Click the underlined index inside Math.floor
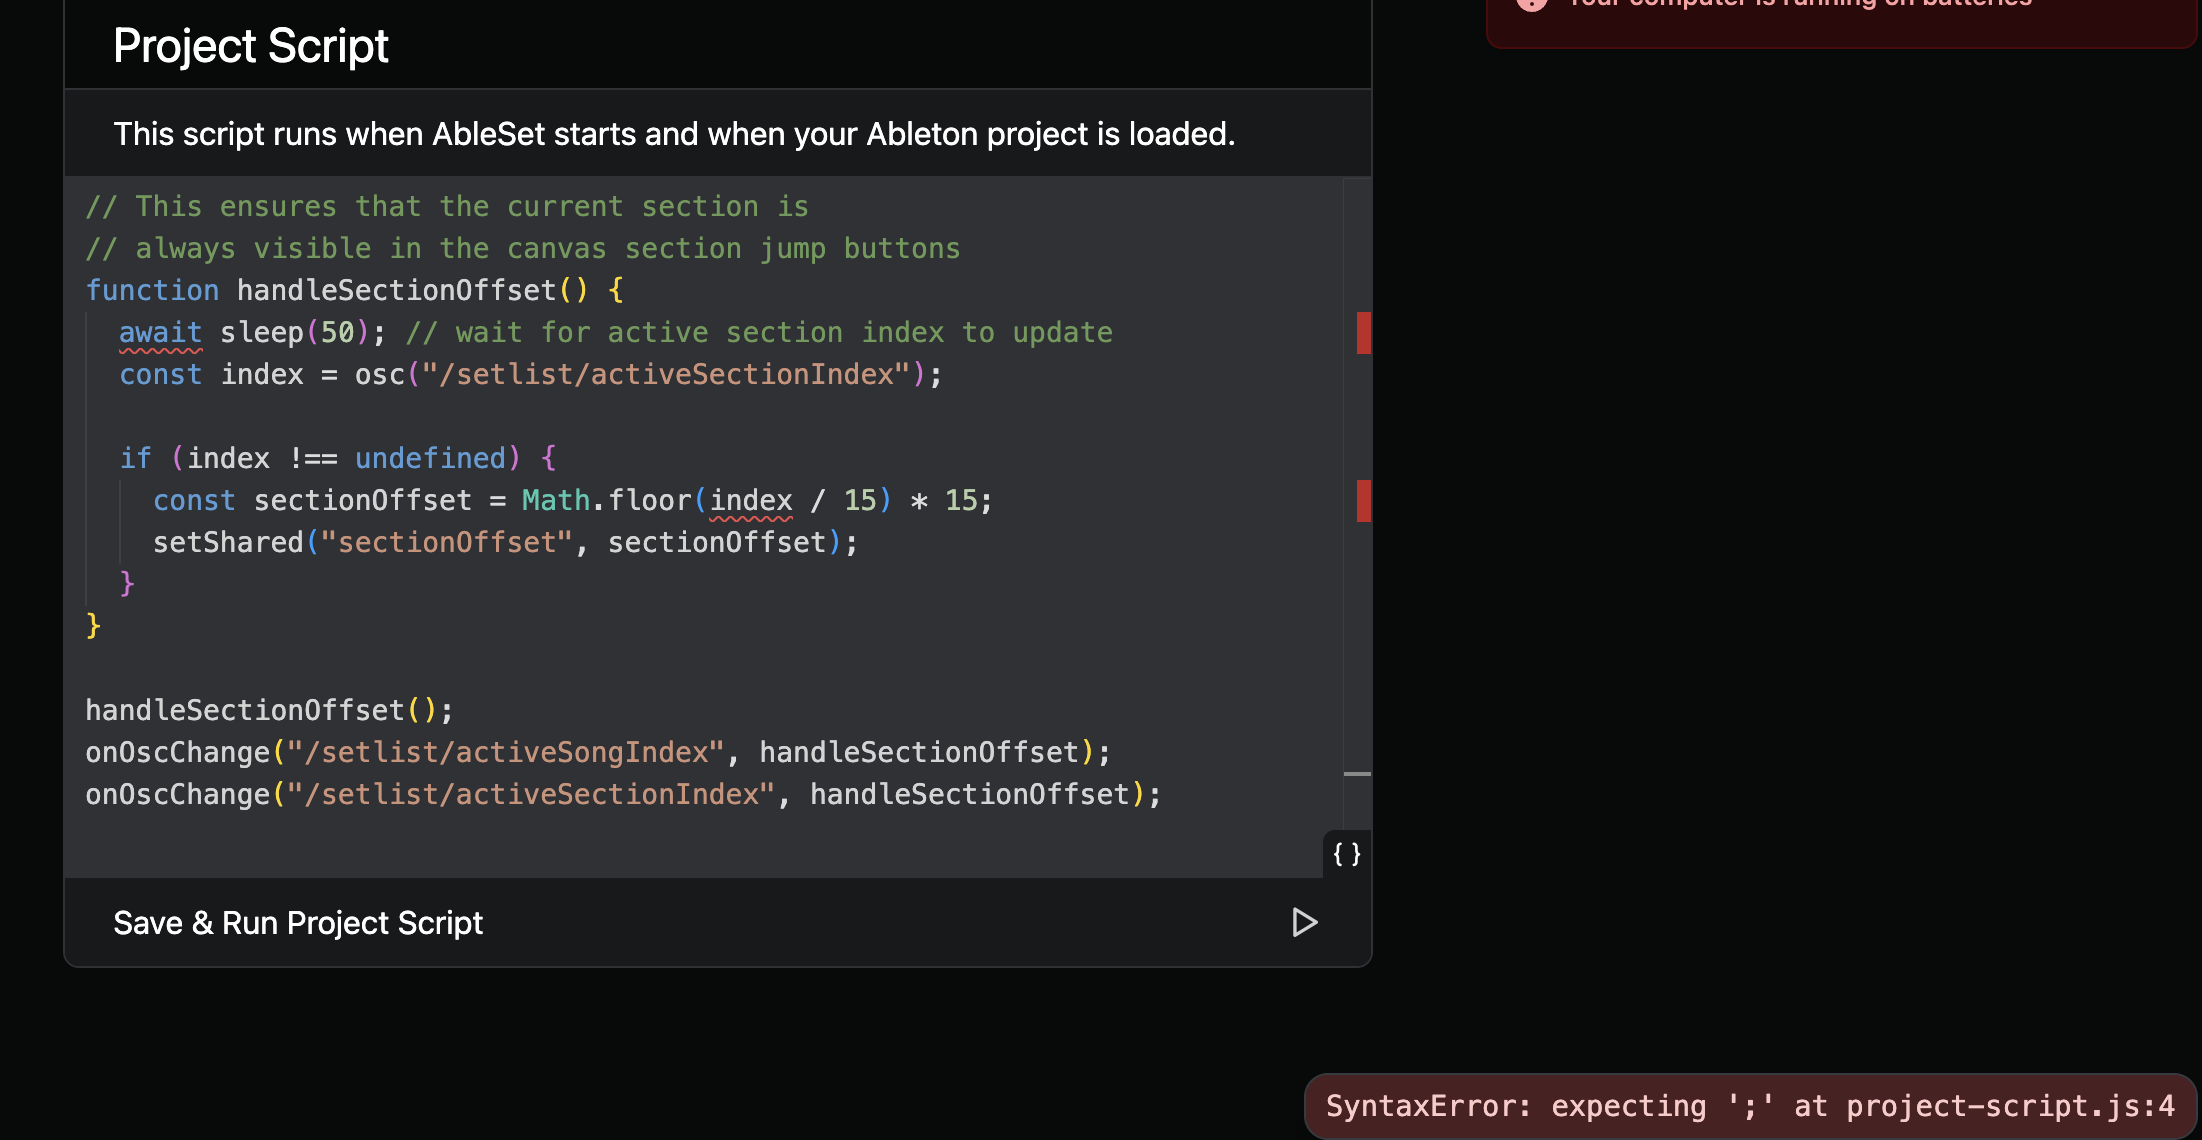The width and height of the screenshot is (2202, 1140). click(x=750, y=501)
